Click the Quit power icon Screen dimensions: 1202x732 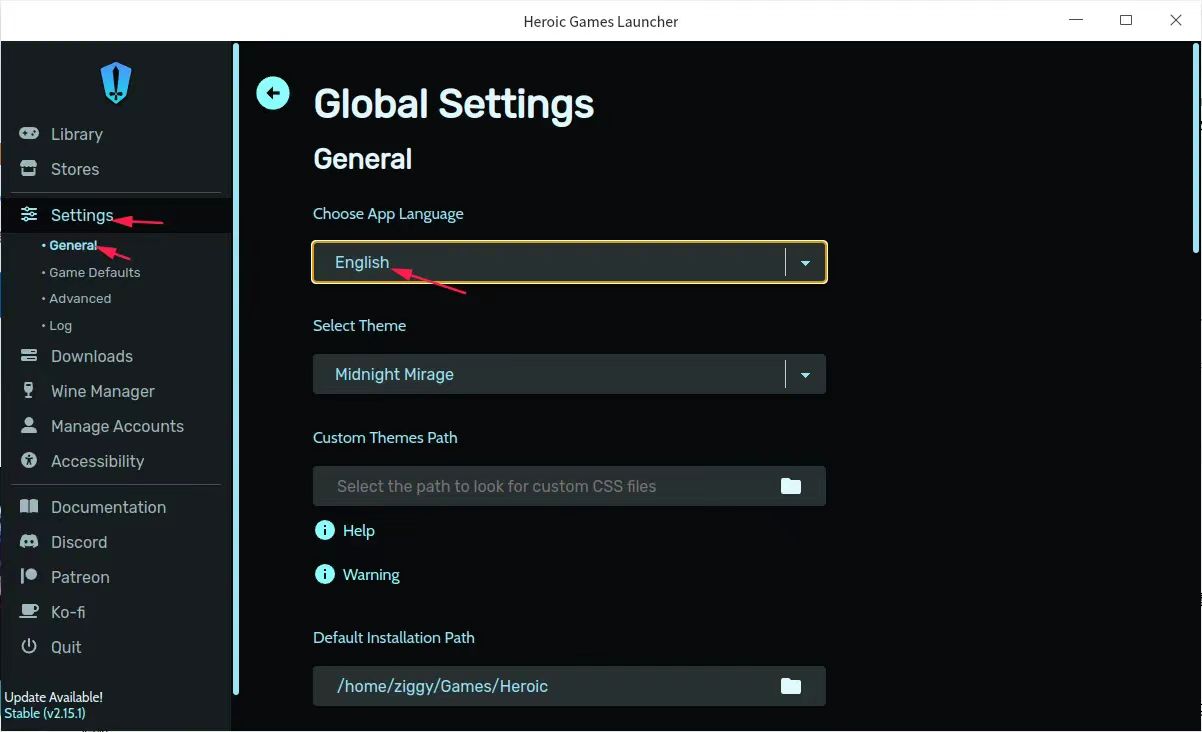(x=29, y=646)
